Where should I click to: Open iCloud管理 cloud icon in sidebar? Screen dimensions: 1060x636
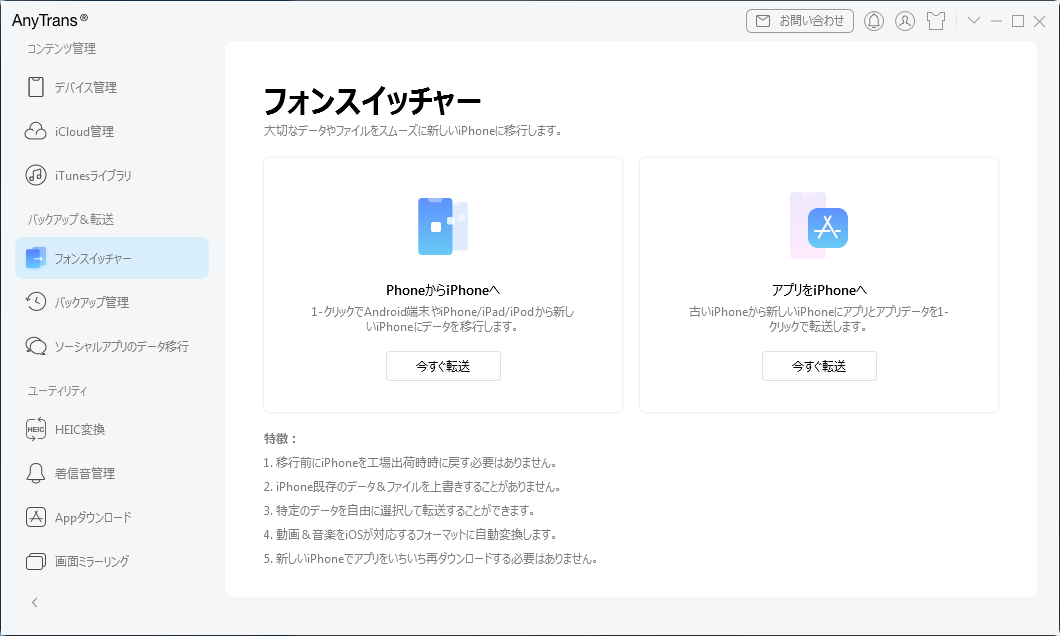(x=36, y=132)
